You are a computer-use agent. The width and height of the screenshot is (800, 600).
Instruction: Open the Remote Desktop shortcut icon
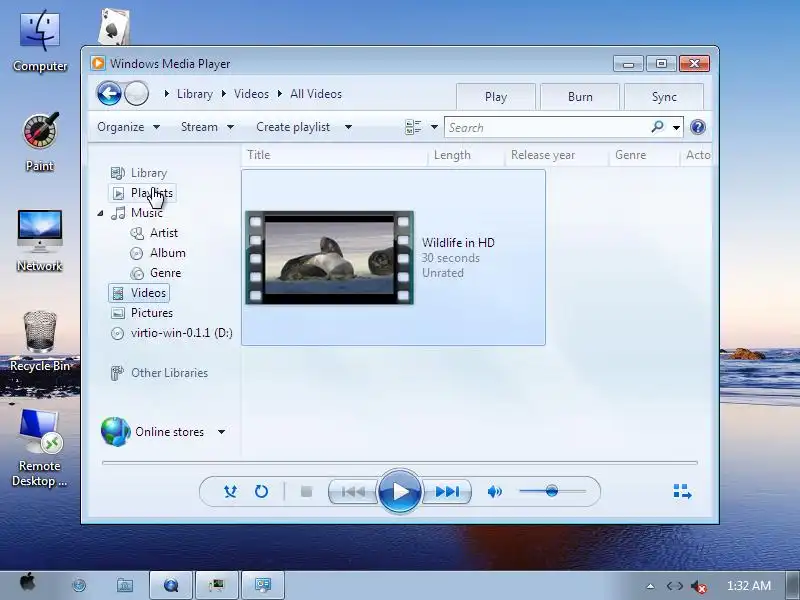40,448
